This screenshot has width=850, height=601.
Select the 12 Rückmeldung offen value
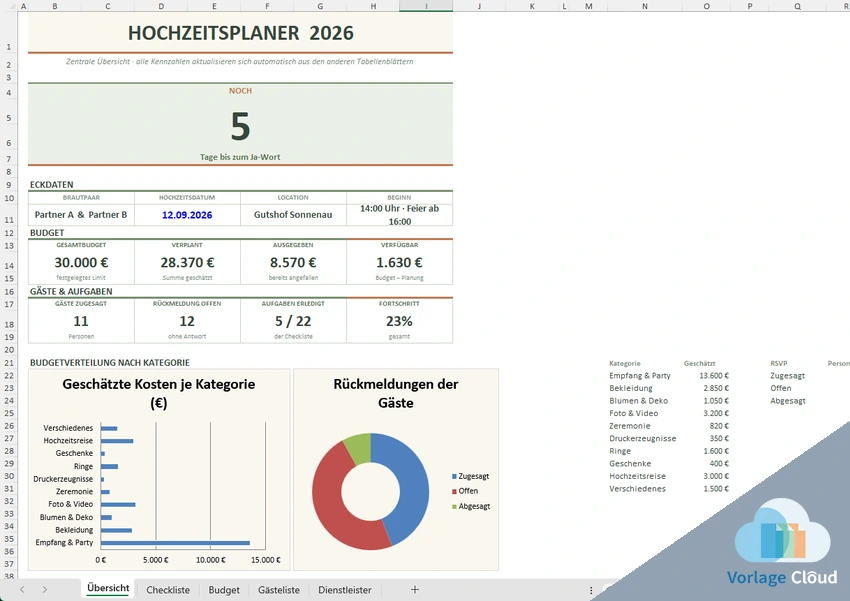click(187, 321)
